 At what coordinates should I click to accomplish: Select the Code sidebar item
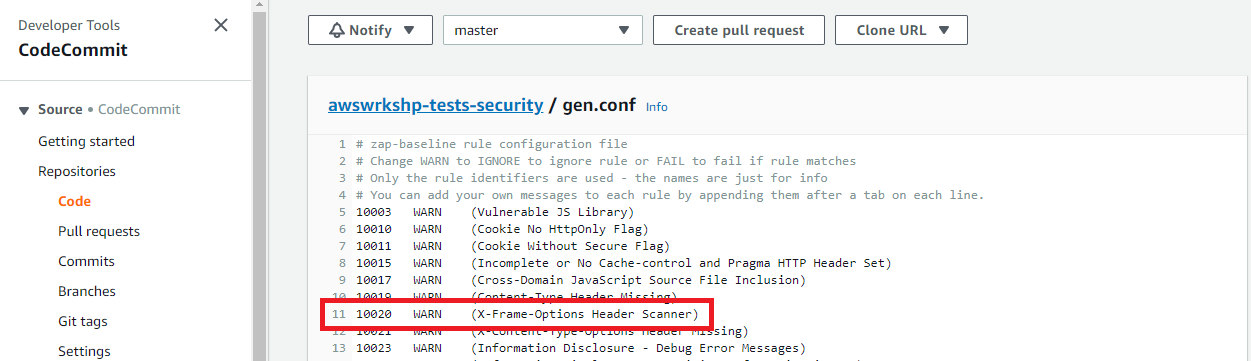click(x=75, y=201)
